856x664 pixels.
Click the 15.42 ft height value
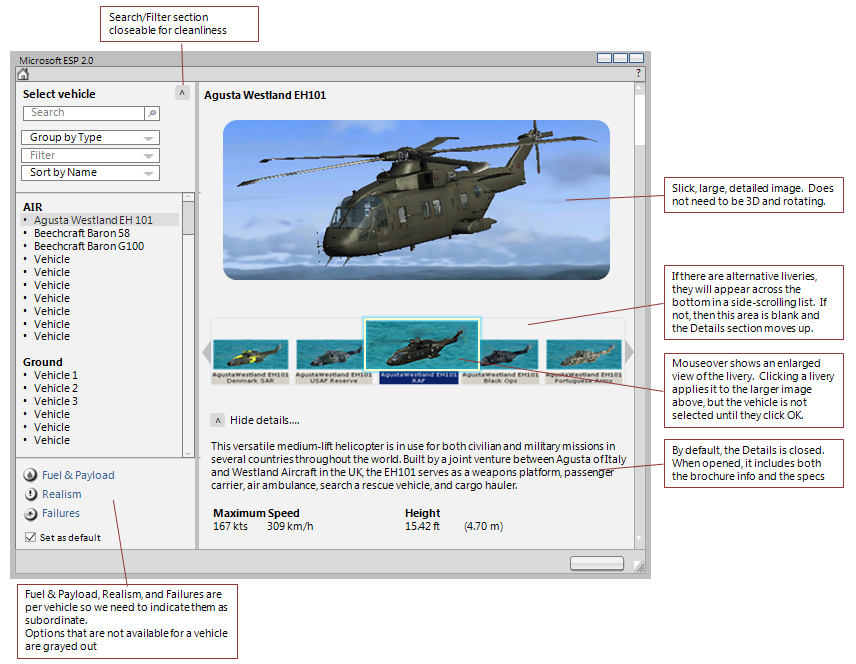point(423,526)
